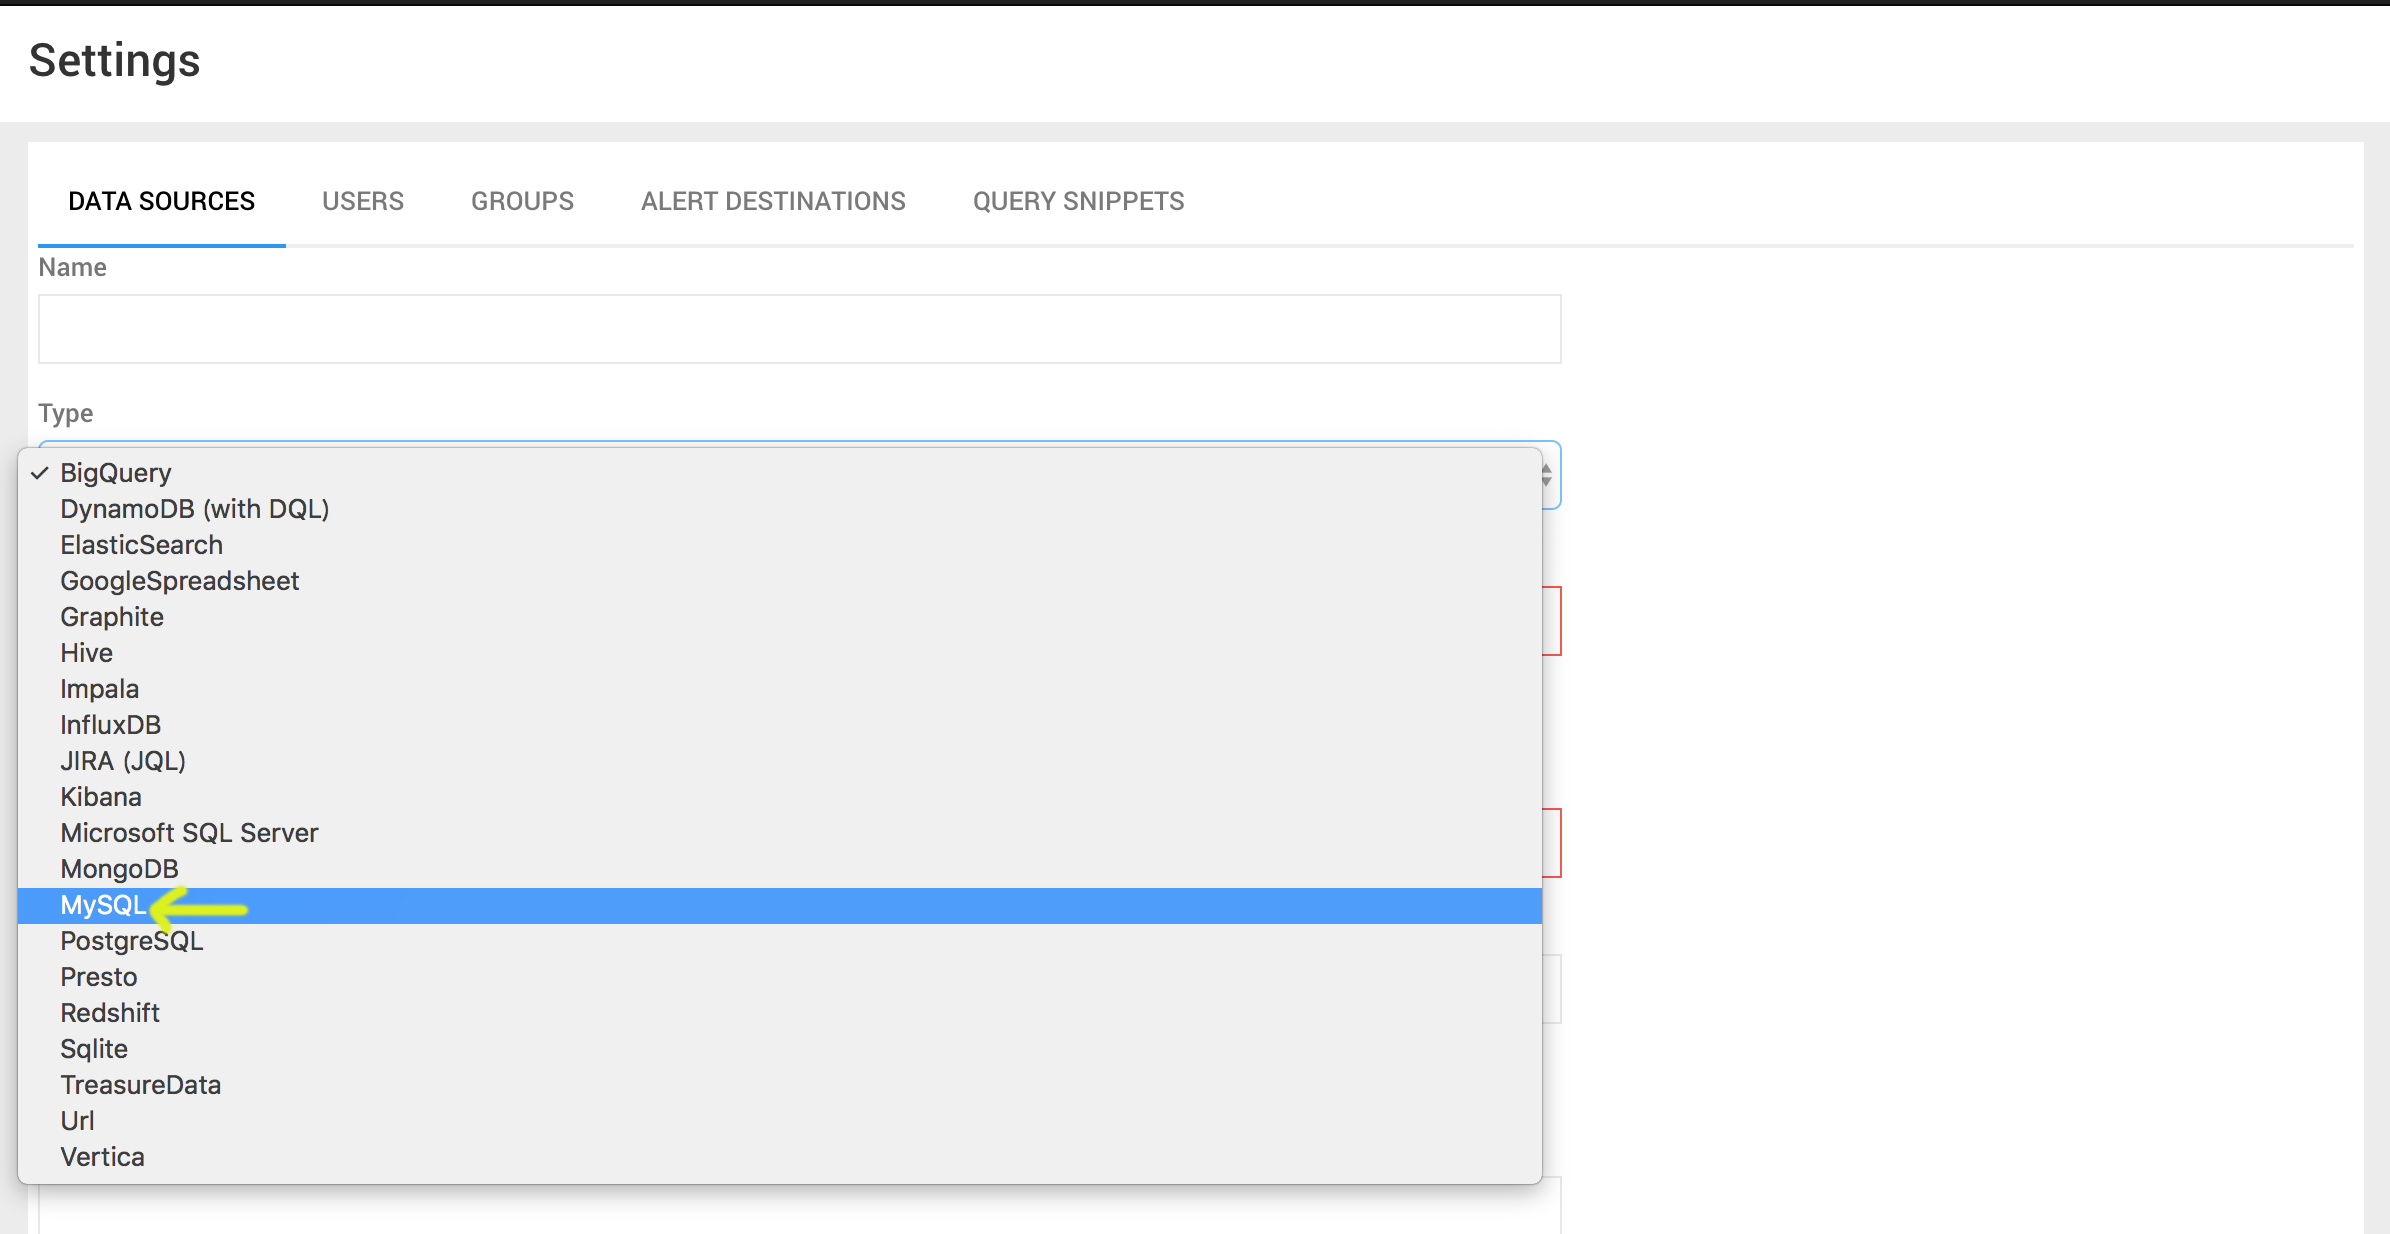Viewport: 2390px width, 1234px height.
Task: Choose TreasureData from the type options
Action: pos(140,1084)
